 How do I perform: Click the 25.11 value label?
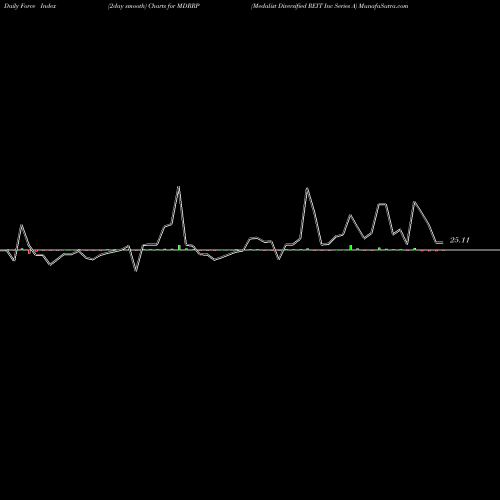coord(460,240)
